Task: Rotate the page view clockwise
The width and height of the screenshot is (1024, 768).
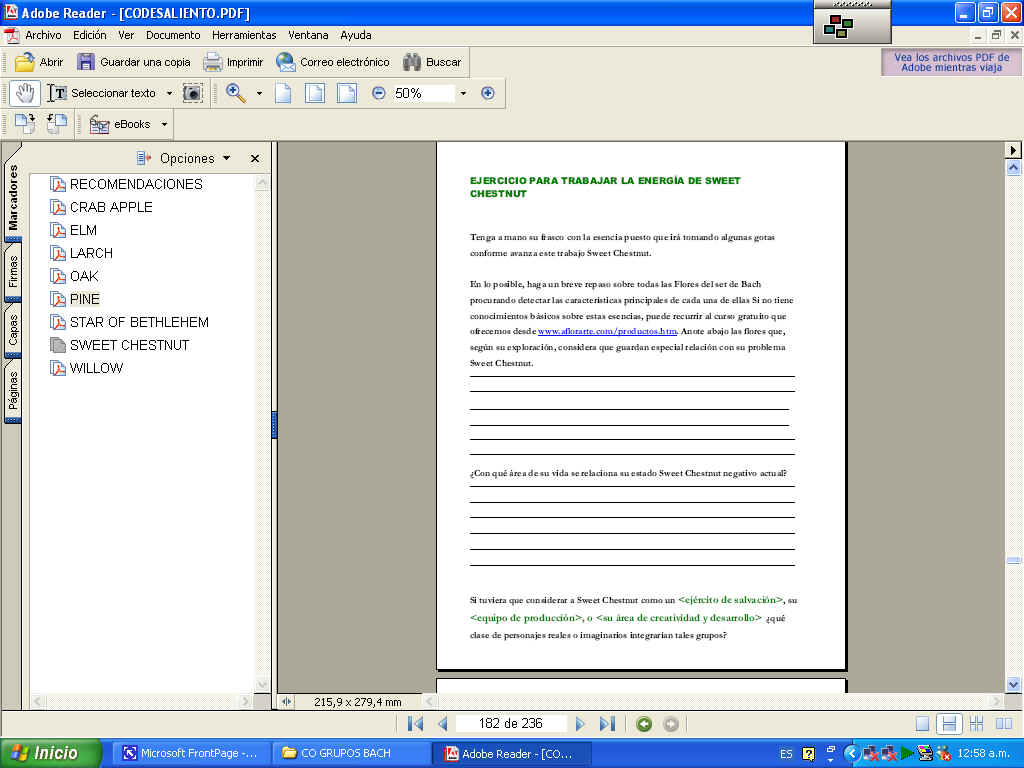Action: [x=25, y=124]
